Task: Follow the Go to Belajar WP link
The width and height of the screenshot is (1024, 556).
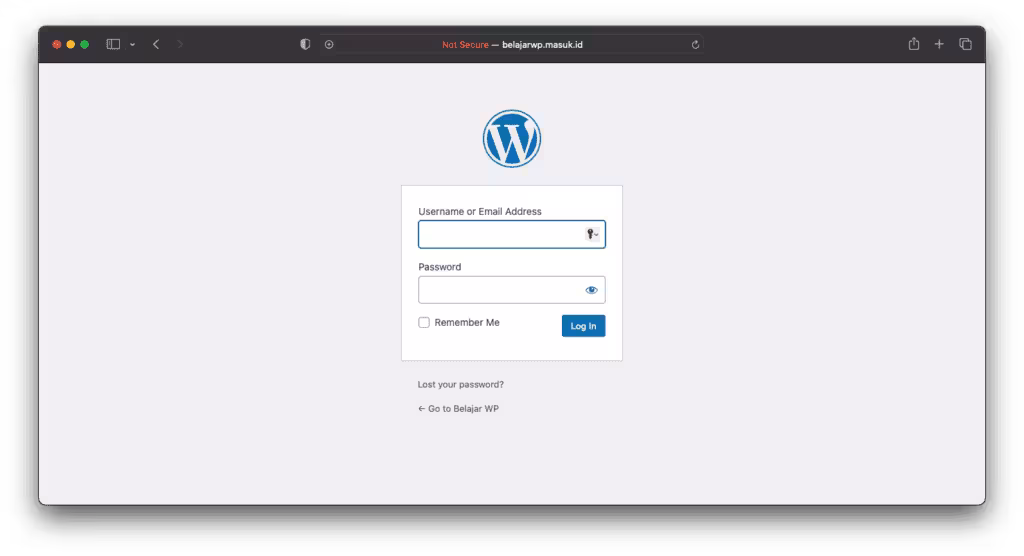Action: coord(458,408)
